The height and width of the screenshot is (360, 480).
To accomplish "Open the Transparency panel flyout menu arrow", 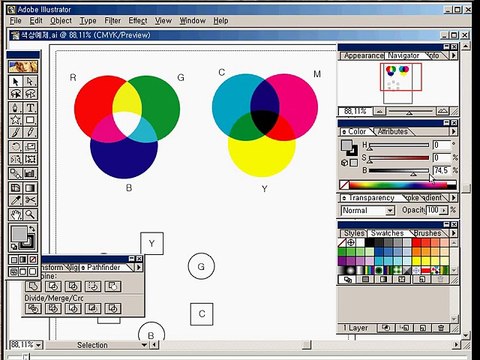I will click(454, 198).
